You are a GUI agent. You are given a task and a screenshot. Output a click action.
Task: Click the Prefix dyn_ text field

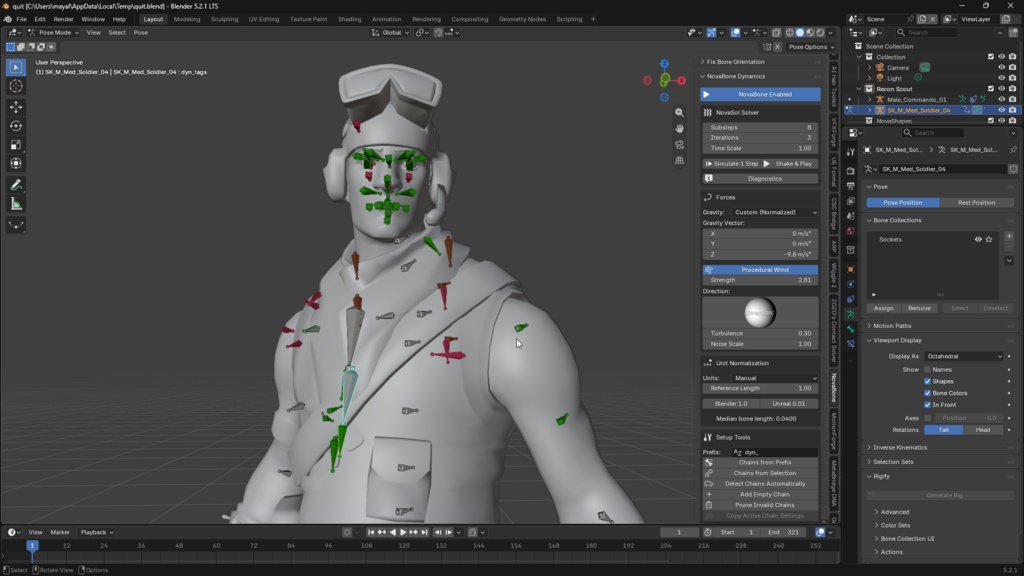click(774, 452)
